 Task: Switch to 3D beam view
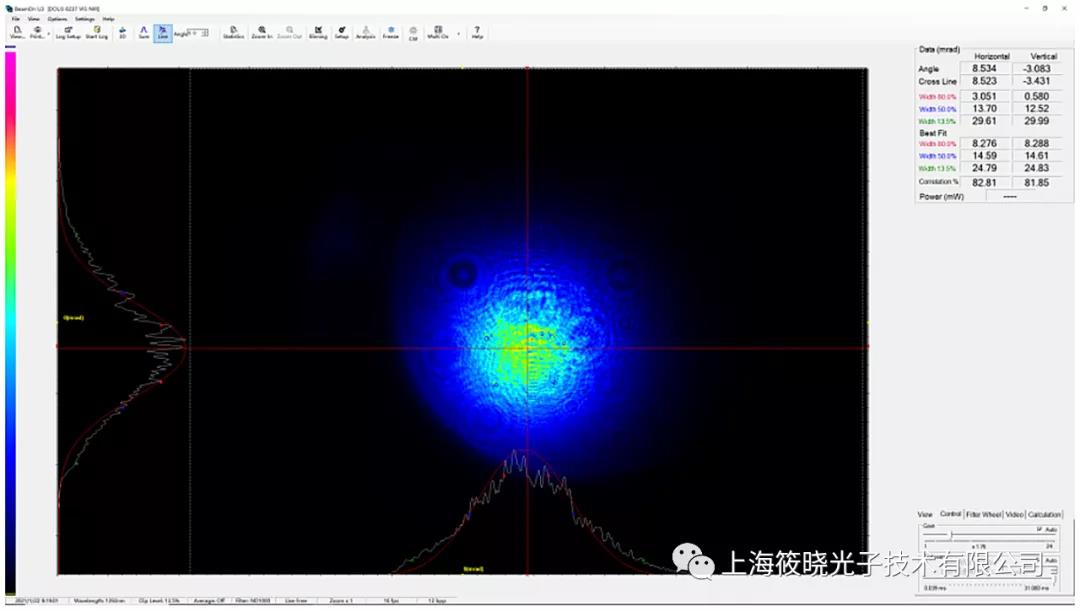tap(123, 32)
